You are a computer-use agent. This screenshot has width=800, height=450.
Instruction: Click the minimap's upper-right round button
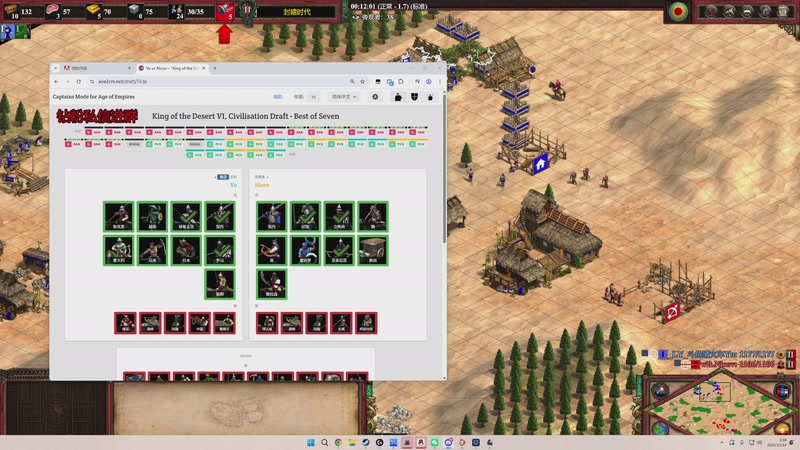pos(782,391)
